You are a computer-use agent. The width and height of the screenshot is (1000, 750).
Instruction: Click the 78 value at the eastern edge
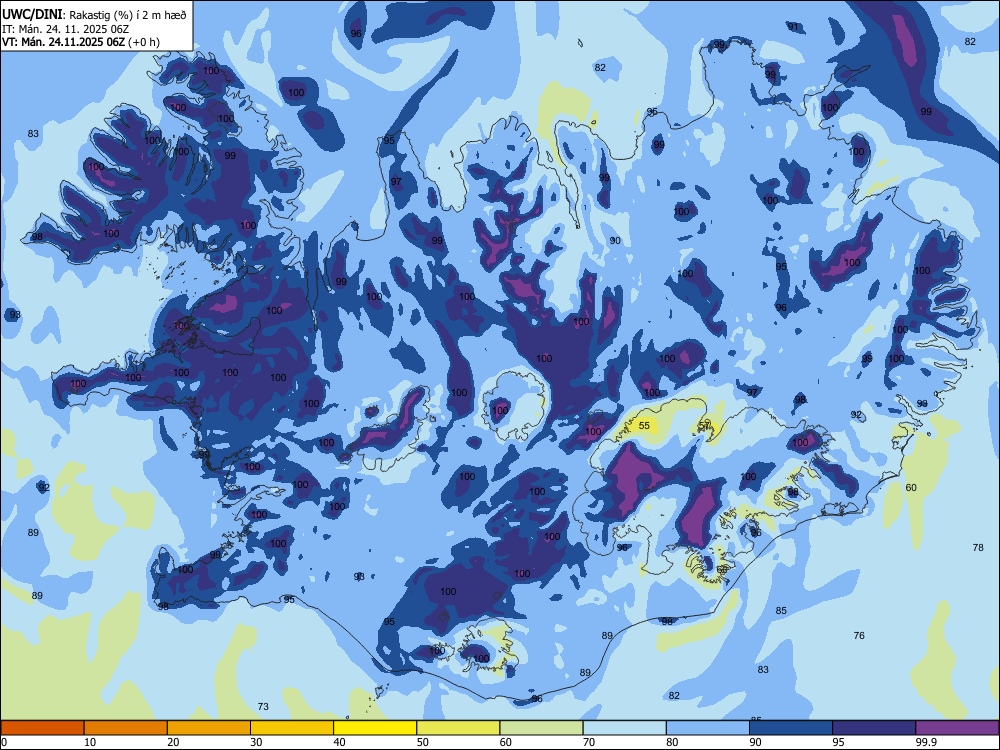coord(978,547)
